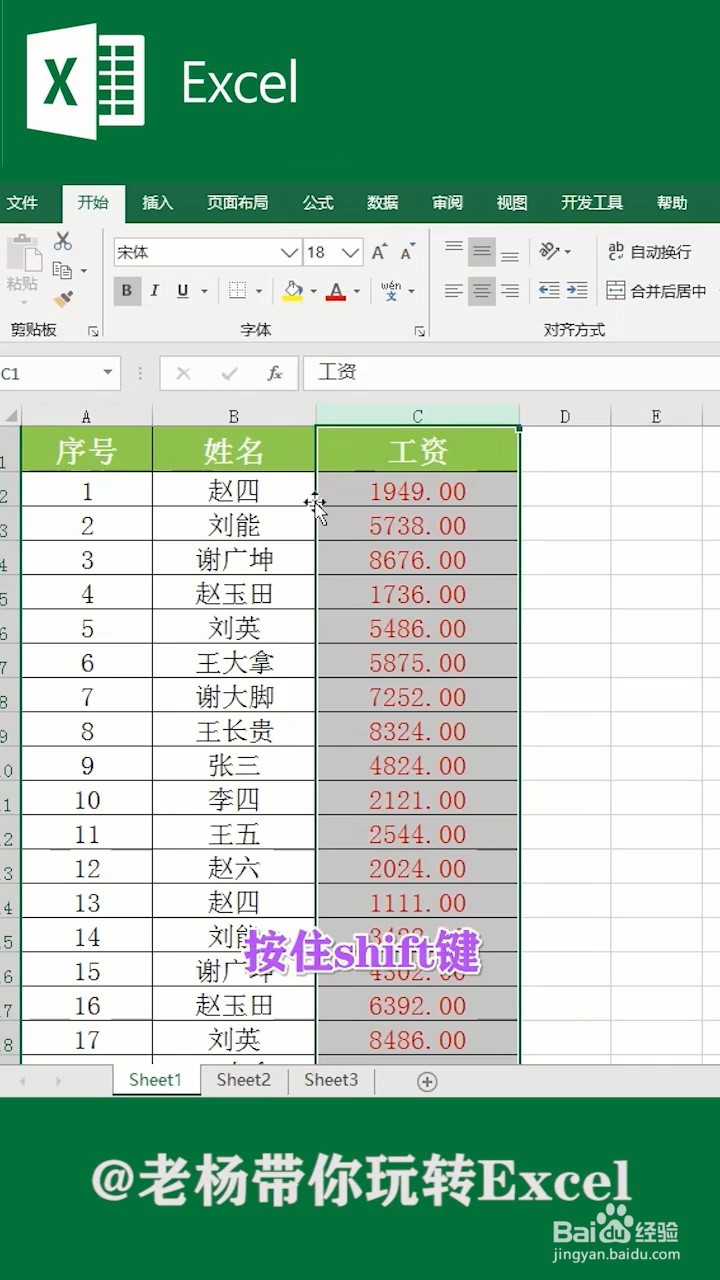Apply yellow fill color bucket
Image resolution: width=720 pixels, height=1280 pixels.
click(x=292, y=291)
